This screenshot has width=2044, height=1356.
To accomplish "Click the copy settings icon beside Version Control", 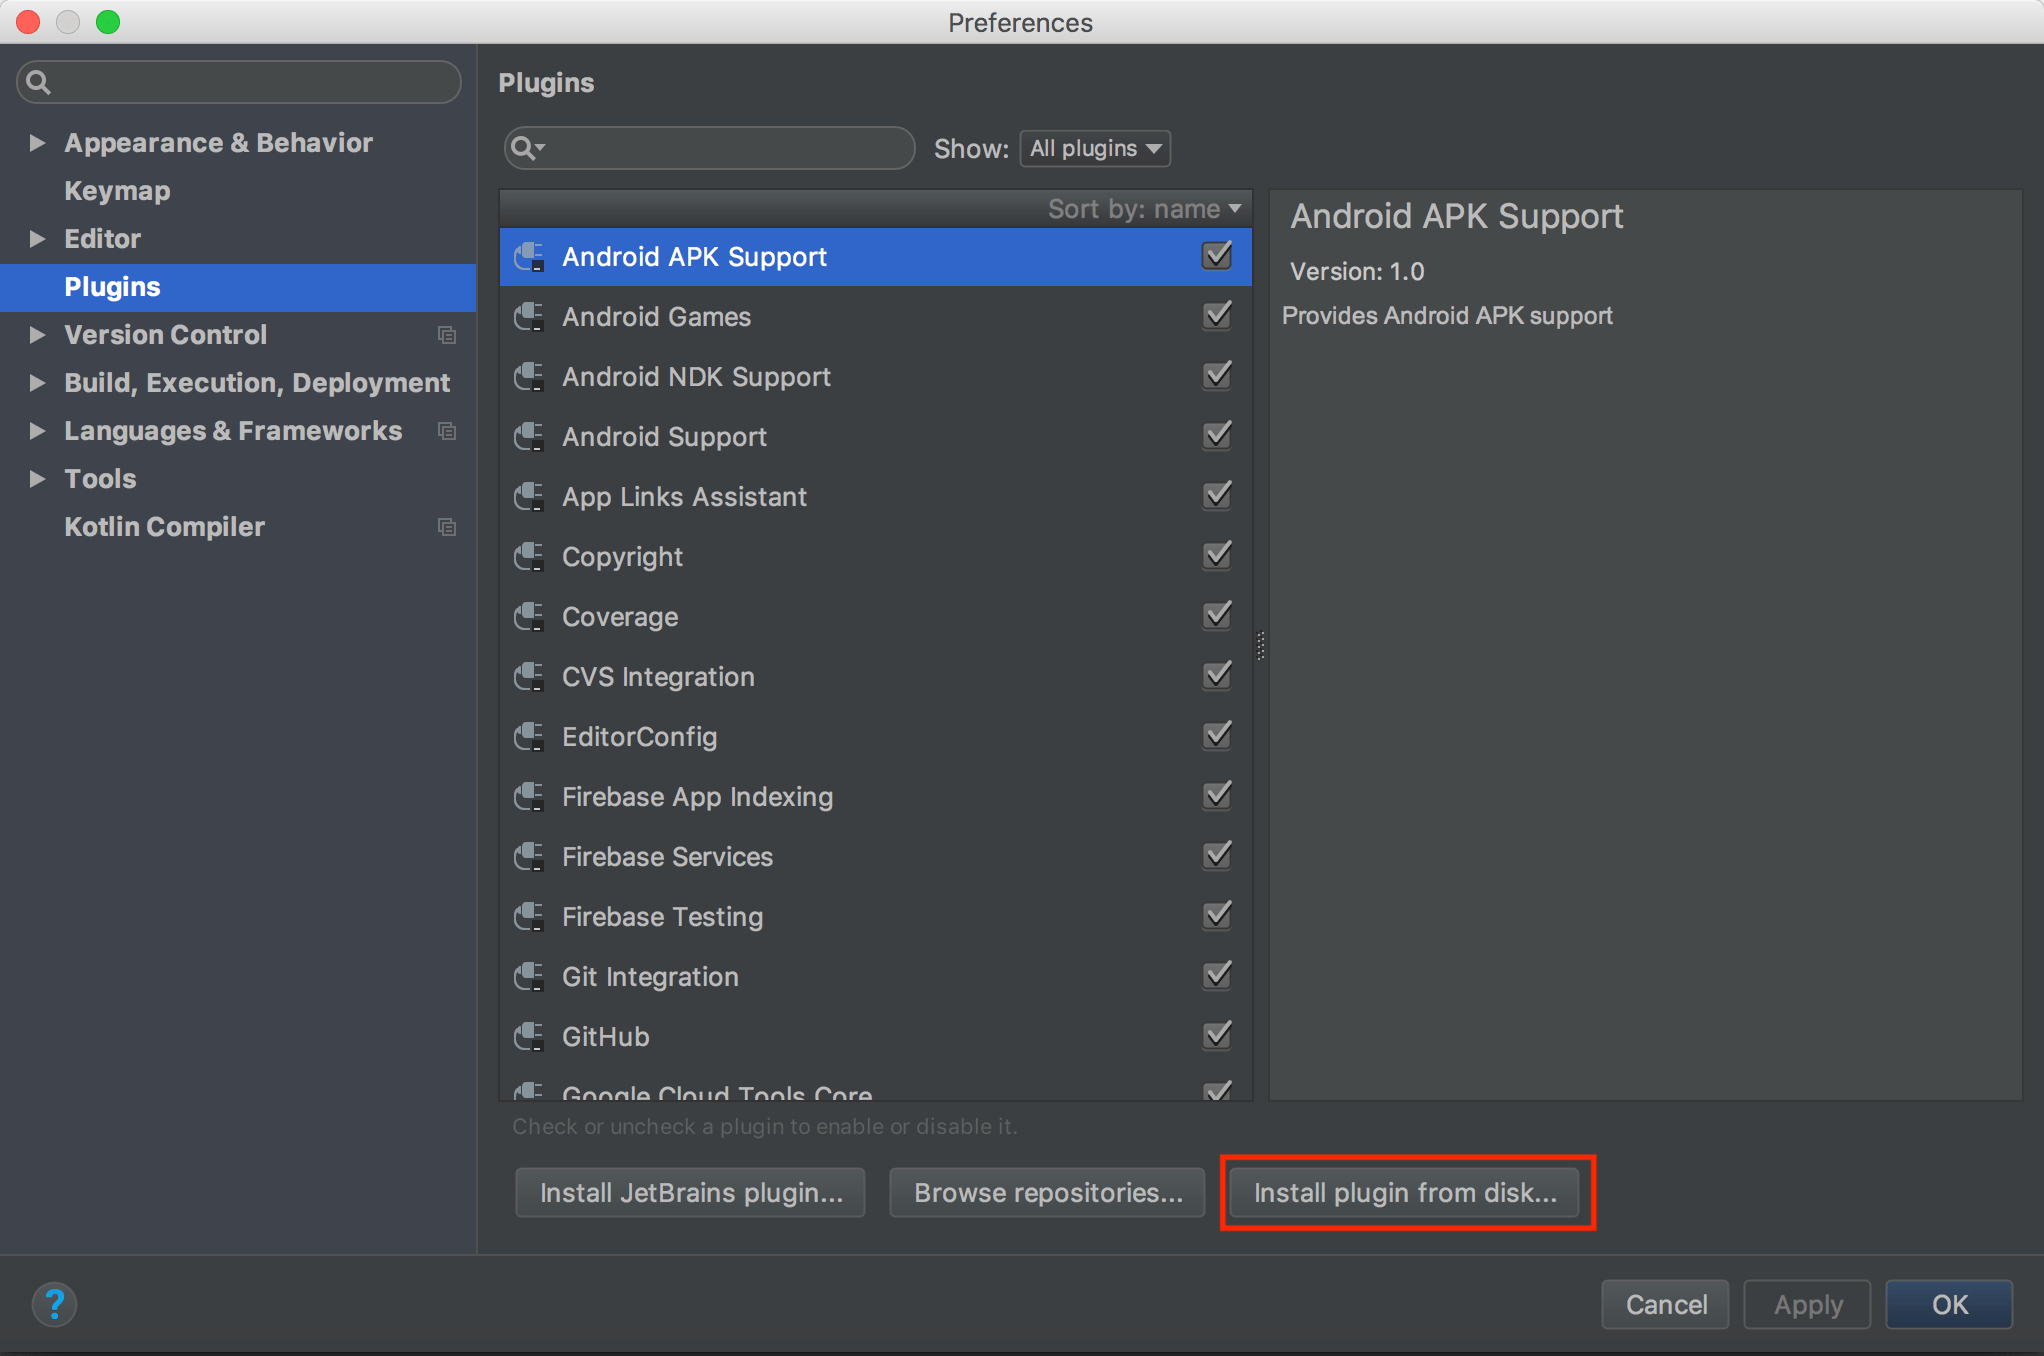I will coord(447,335).
